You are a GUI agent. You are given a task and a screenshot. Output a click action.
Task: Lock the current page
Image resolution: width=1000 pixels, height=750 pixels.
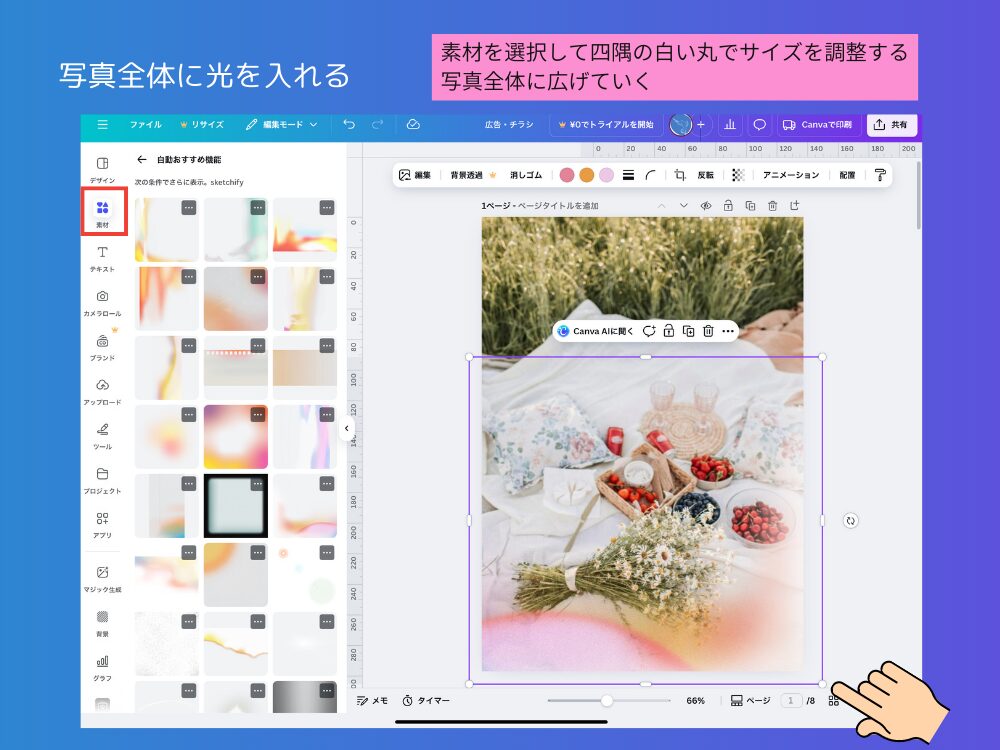tap(728, 205)
